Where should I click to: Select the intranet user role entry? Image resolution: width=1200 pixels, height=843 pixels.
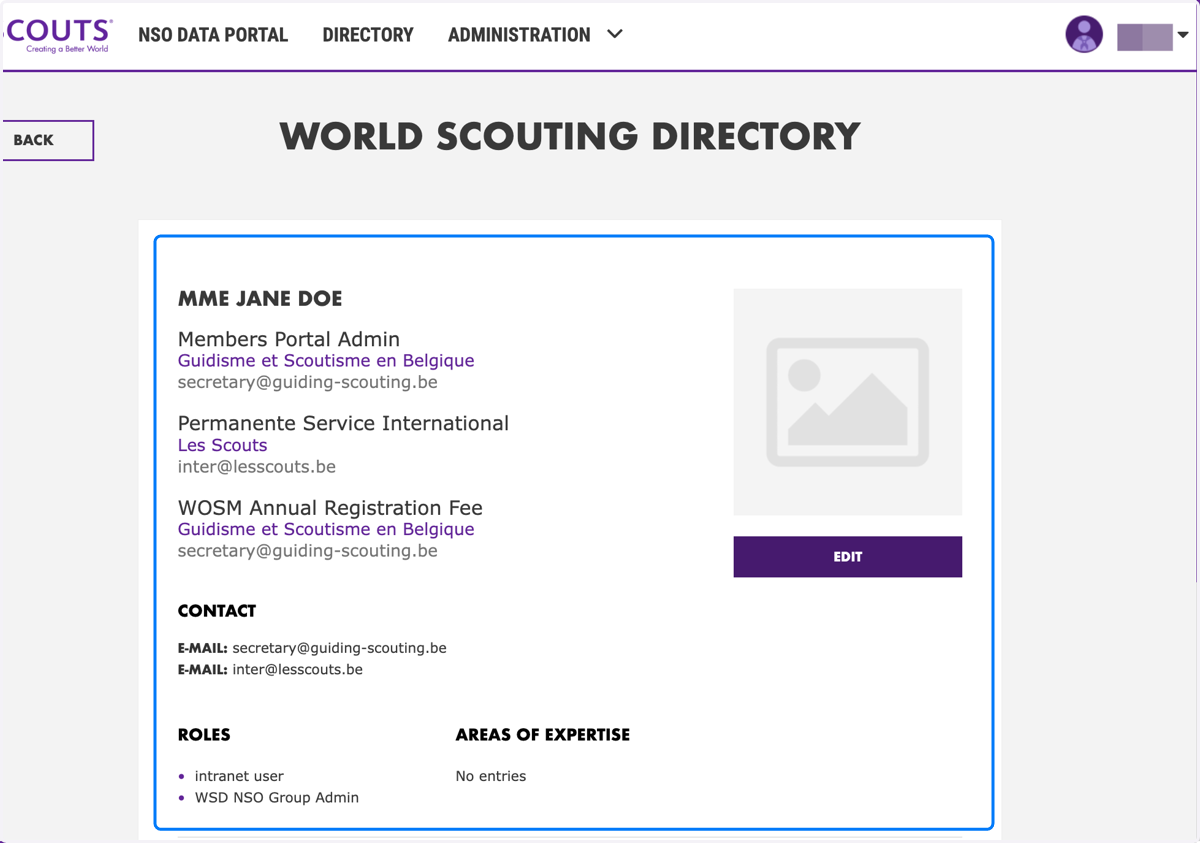[239, 776]
